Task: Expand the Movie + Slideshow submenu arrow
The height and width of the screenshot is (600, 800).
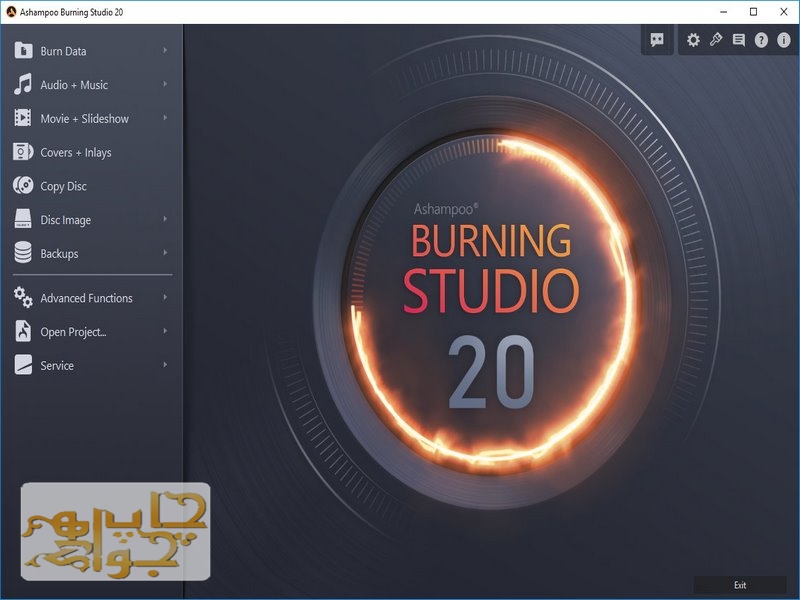Action: (165, 117)
